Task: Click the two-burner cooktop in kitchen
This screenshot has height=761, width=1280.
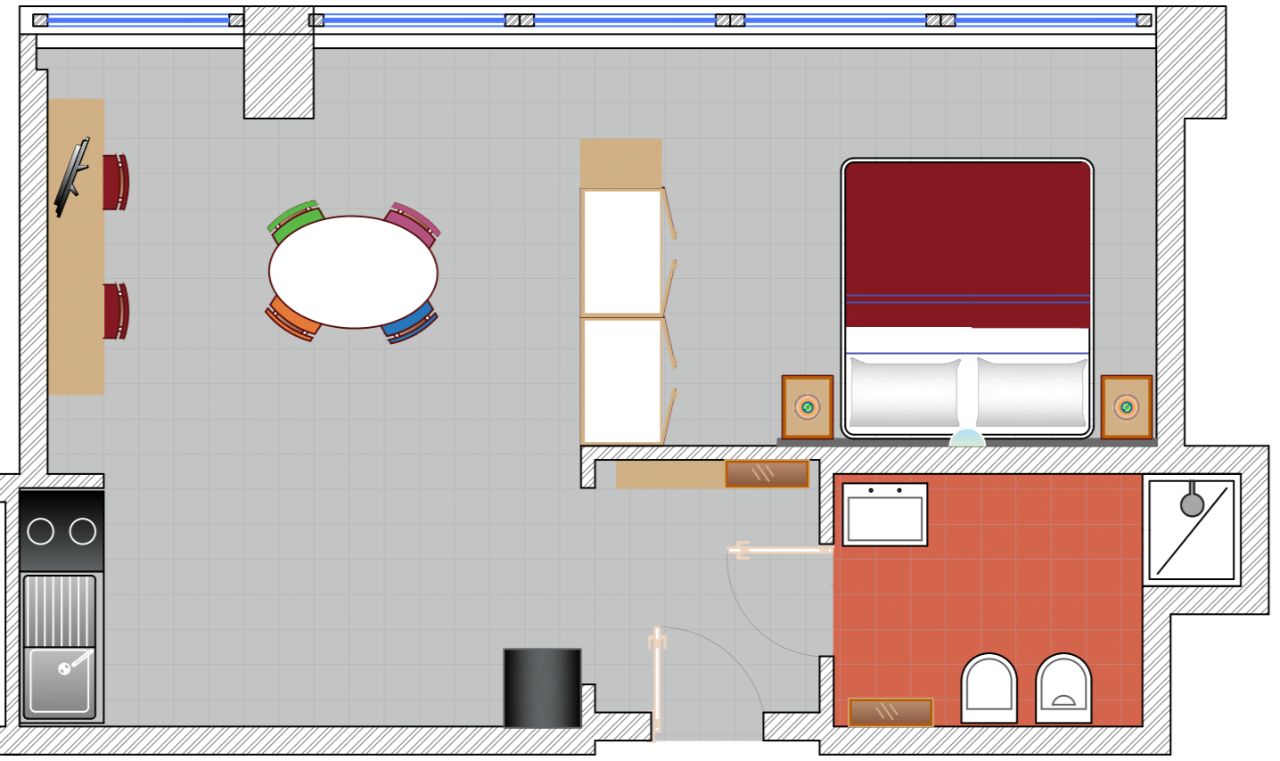Action: (x=61, y=530)
